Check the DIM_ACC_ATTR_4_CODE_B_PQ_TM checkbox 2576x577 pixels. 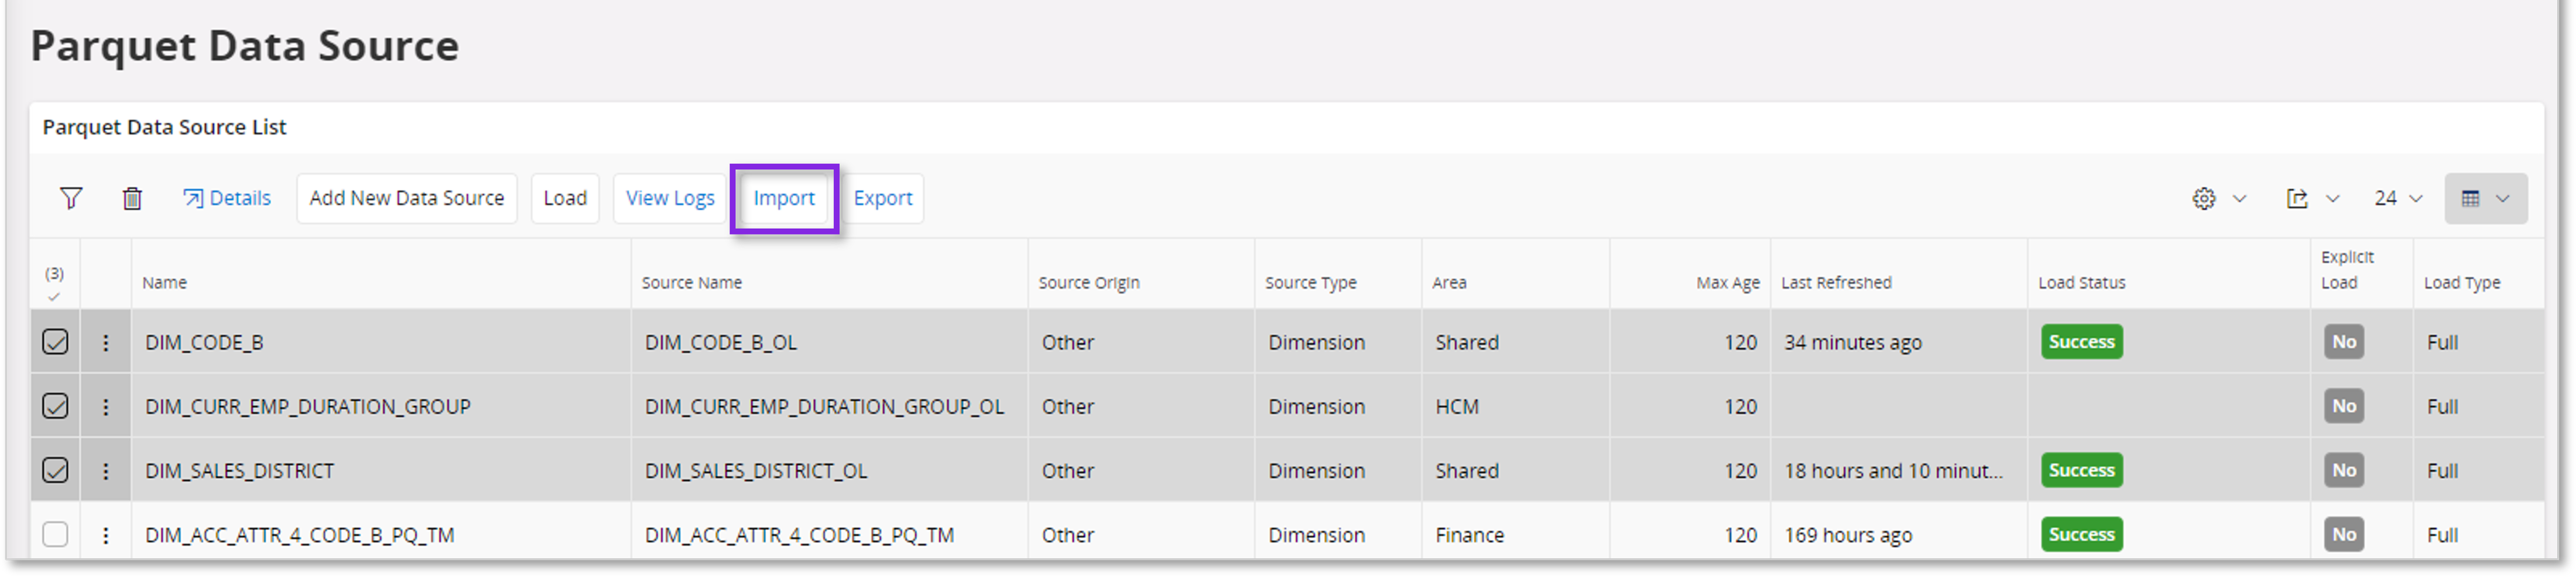(x=55, y=534)
